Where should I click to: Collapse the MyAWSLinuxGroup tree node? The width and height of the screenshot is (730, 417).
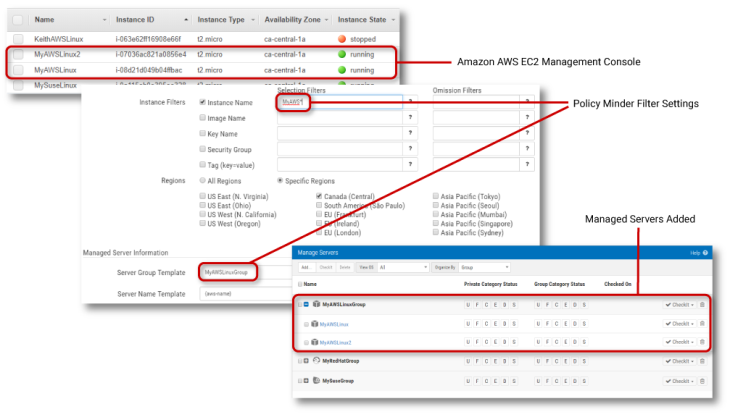(x=306, y=304)
